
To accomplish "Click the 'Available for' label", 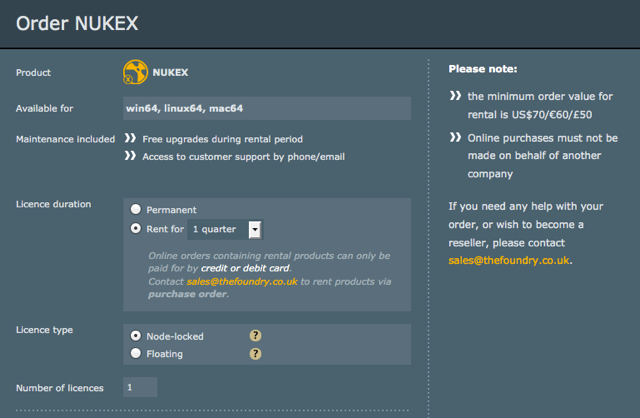I will click(44, 109).
